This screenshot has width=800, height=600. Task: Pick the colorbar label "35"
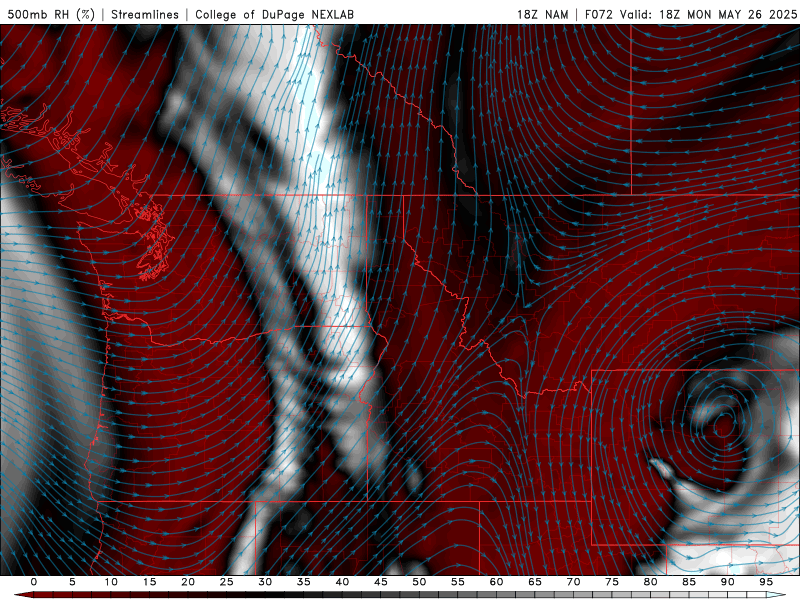coord(304,582)
